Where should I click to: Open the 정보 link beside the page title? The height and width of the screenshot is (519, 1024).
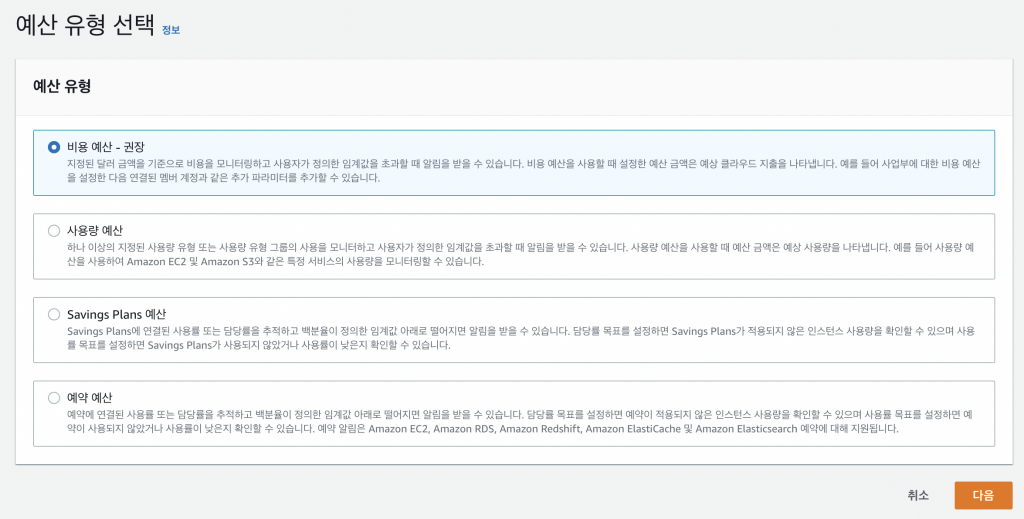[x=171, y=30]
